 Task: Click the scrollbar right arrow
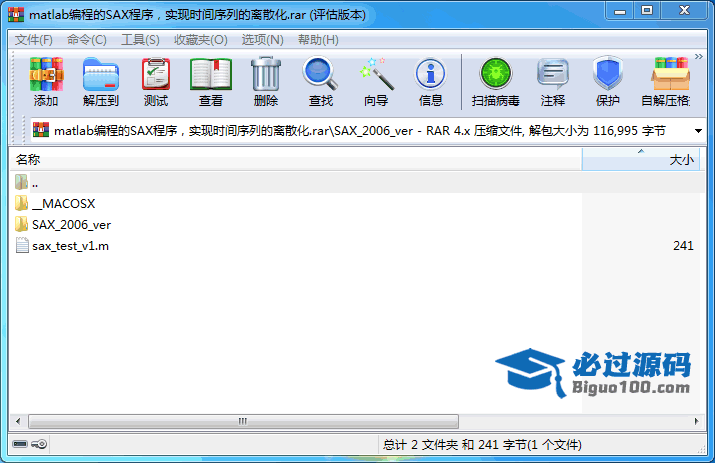(696, 421)
